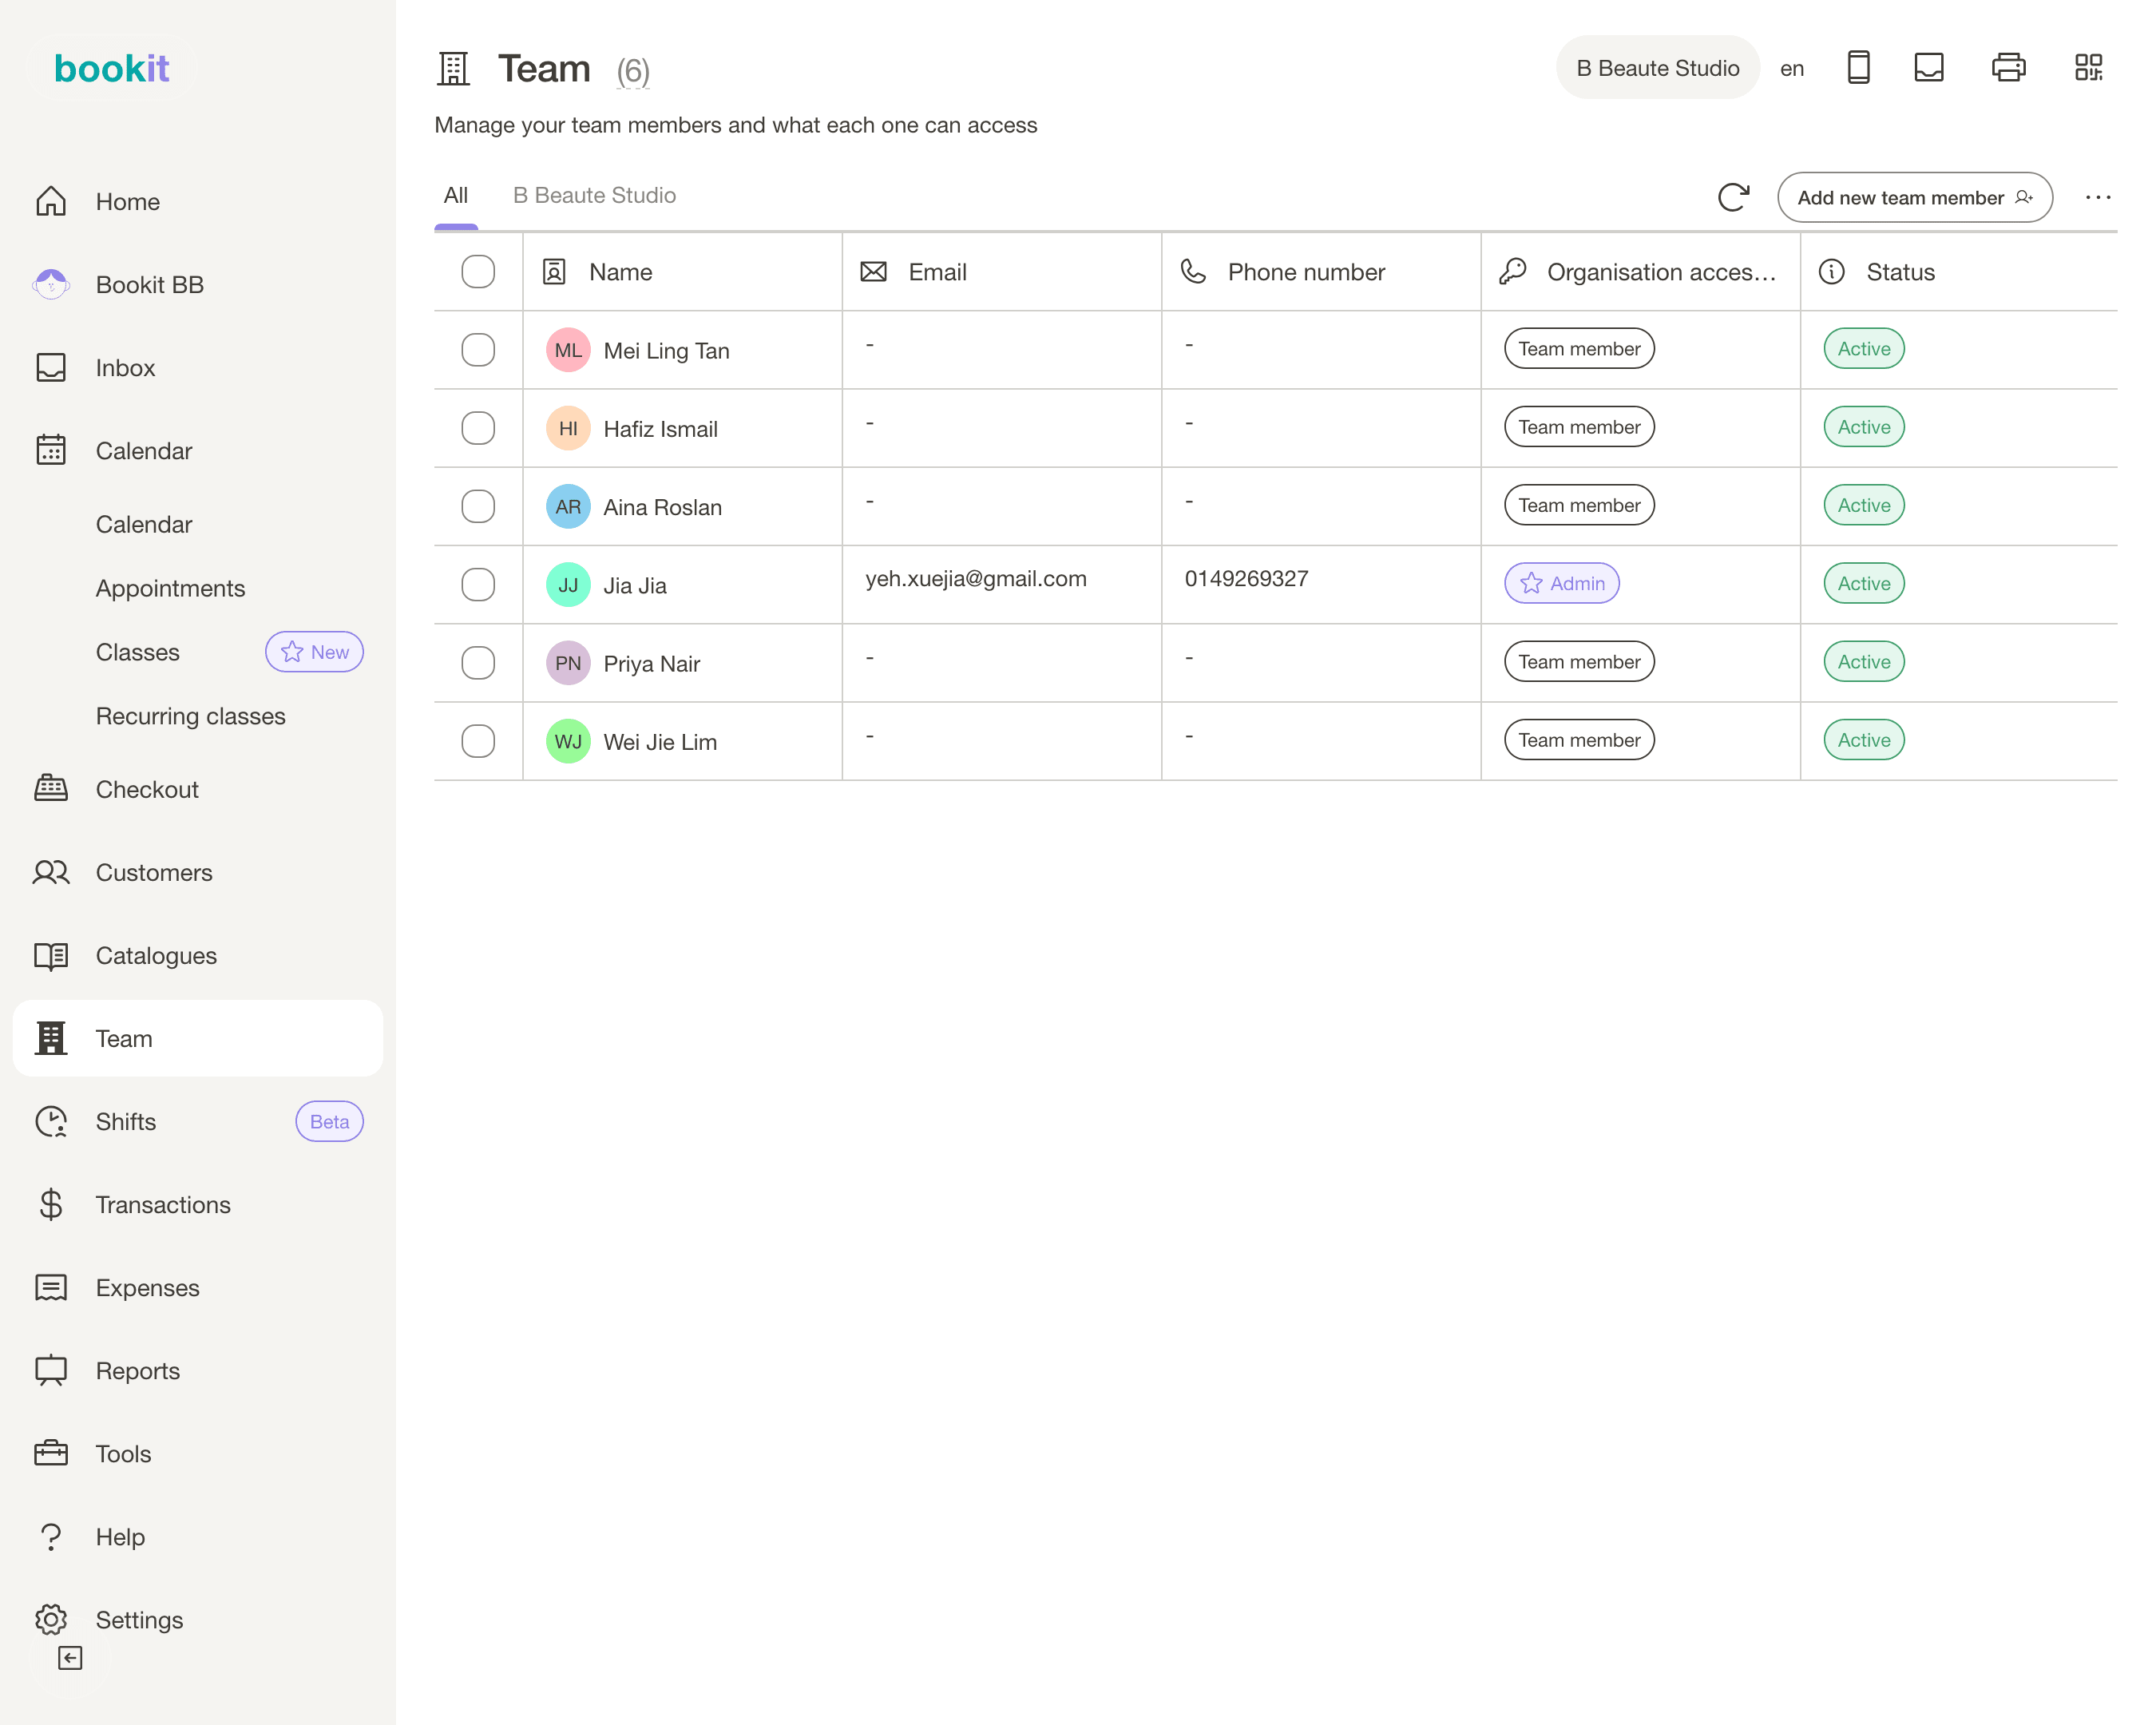Click the Hafiz Ismail HI avatar
Image resolution: width=2156 pixels, height=1725 pixels.
coord(568,428)
